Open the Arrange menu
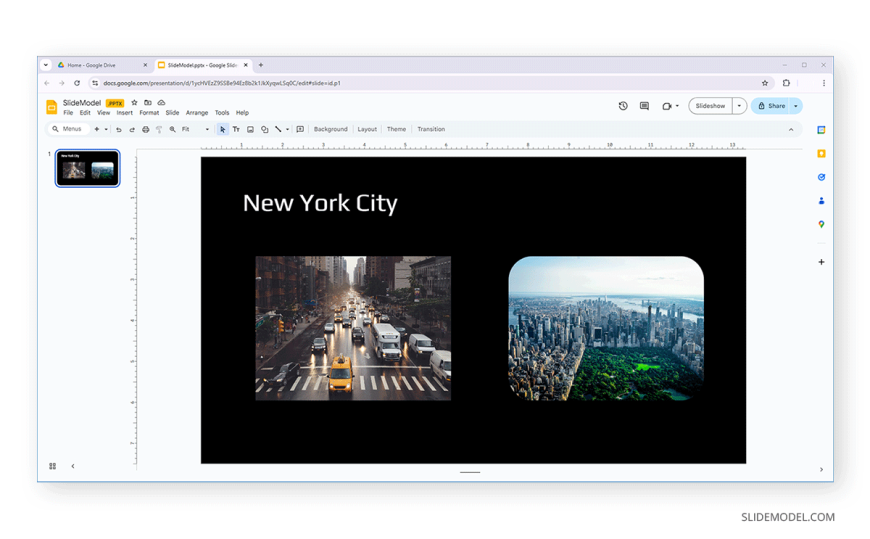This screenshot has width=870, height=539. [197, 113]
